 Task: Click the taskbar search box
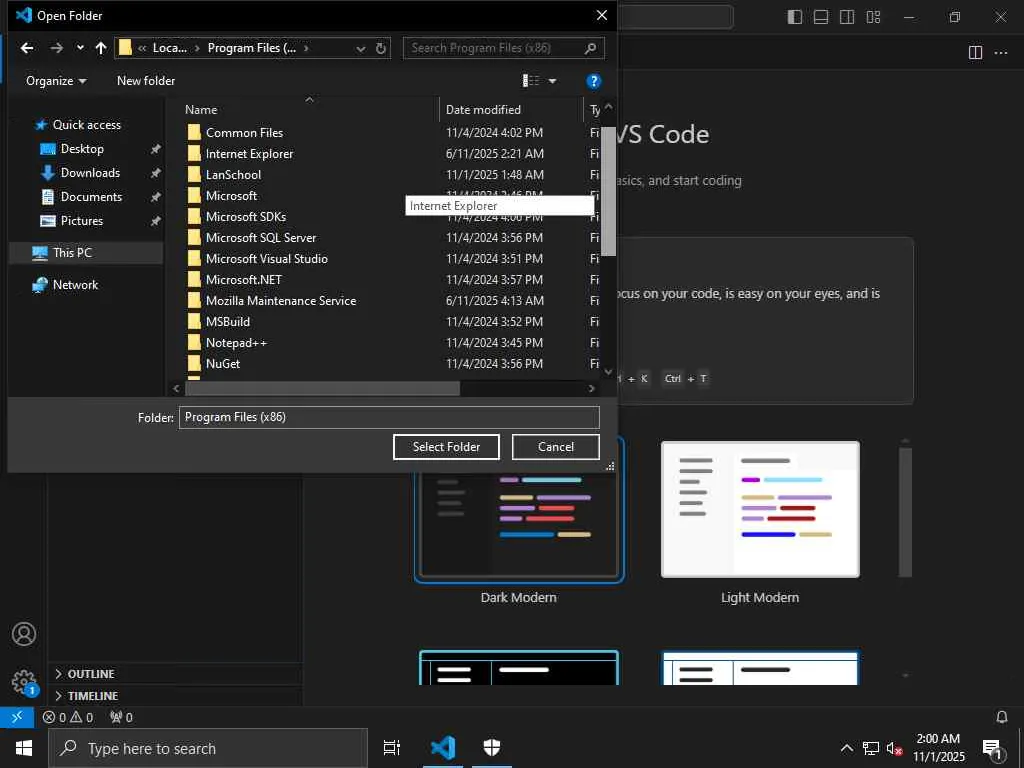coord(208,748)
